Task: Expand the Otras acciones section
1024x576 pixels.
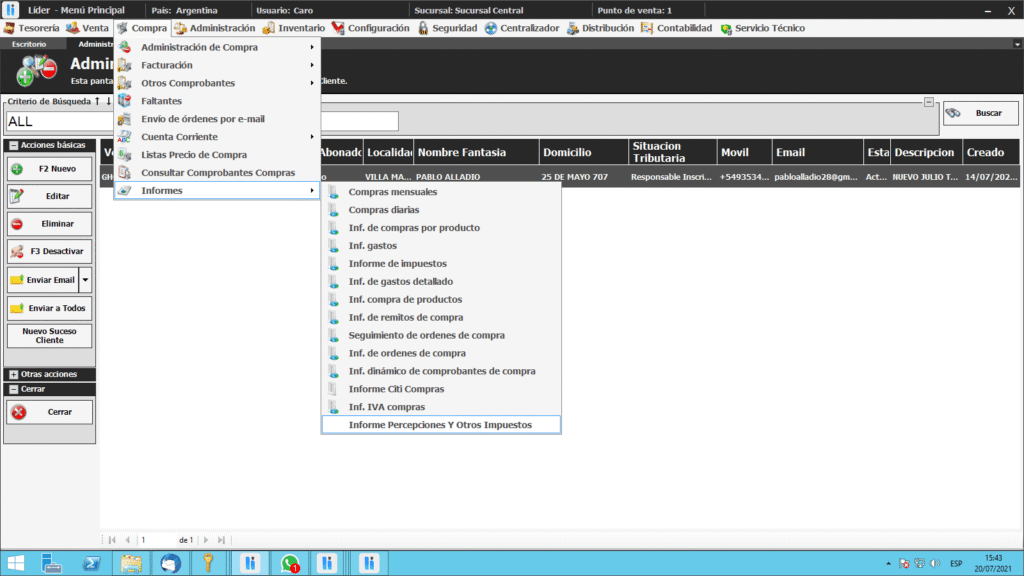Action: (x=13, y=374)
